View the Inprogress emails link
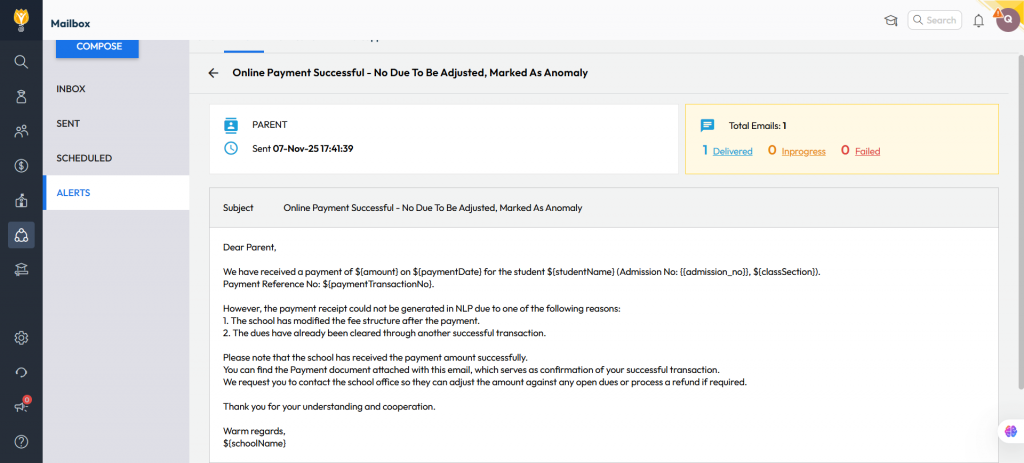 click(x=803, y=151)
